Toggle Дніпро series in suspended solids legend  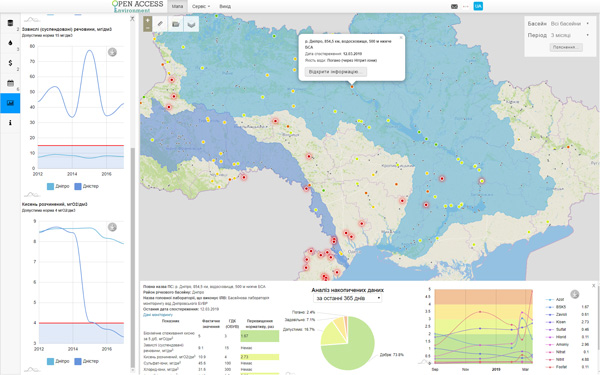pos(58,186)
